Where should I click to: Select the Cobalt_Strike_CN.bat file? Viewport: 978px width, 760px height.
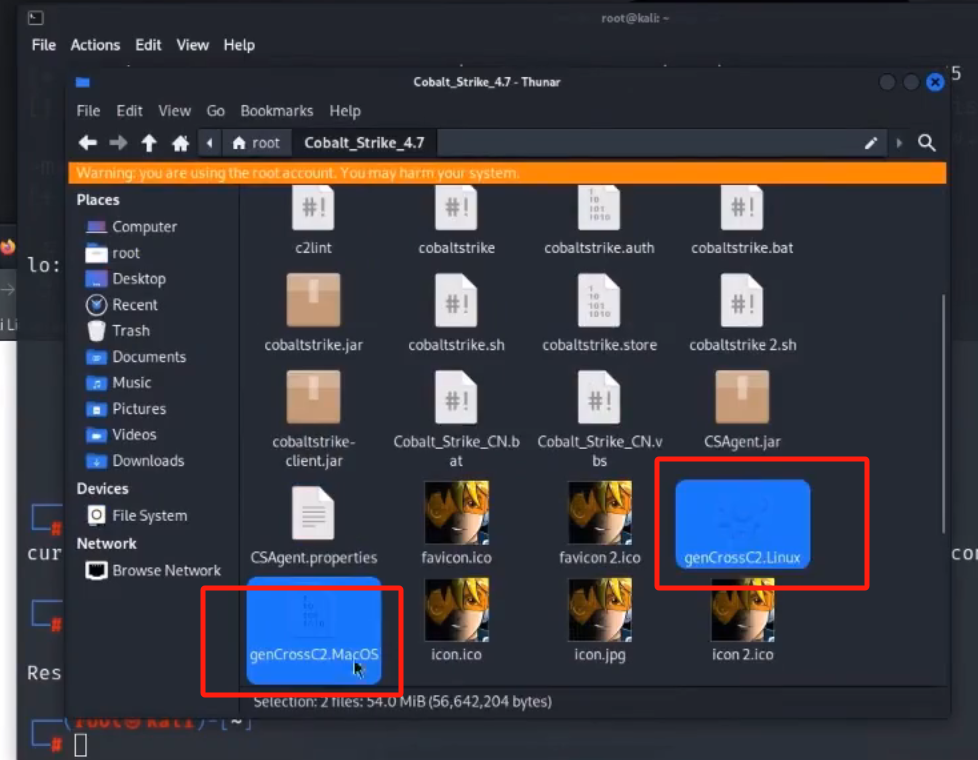(x=457, y=419)
